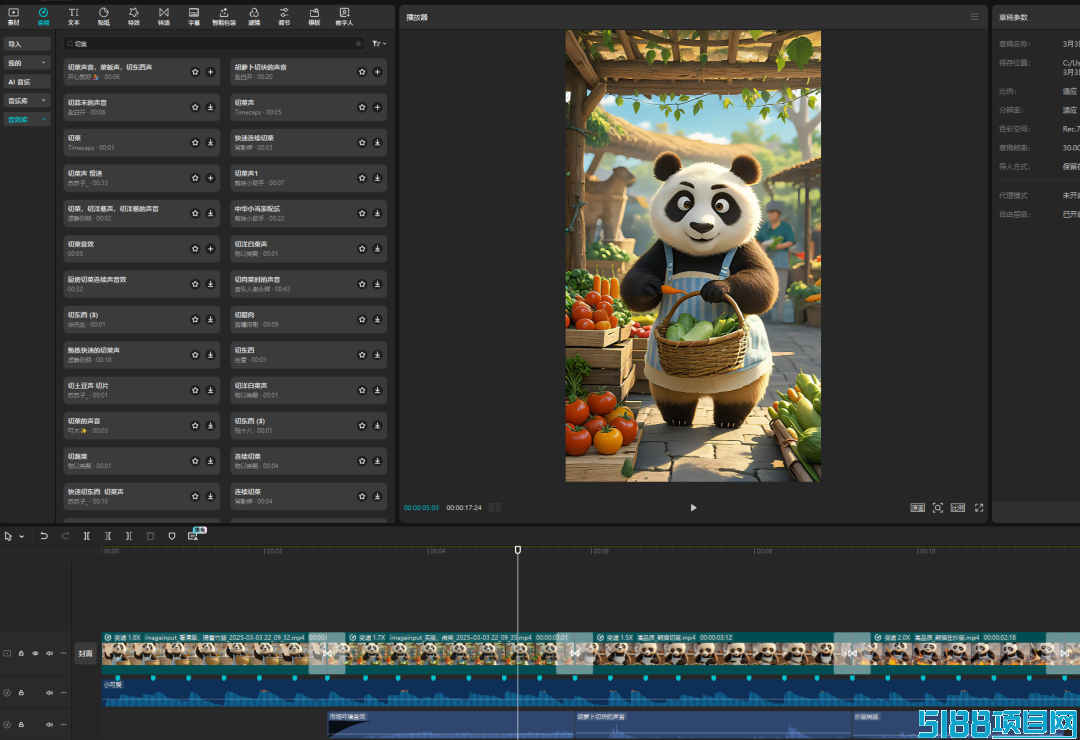Download the 切蒜末的声音 sound
Image resolution: width=1080 pixels, height=740 pixels.
click(x=211, y=107)
